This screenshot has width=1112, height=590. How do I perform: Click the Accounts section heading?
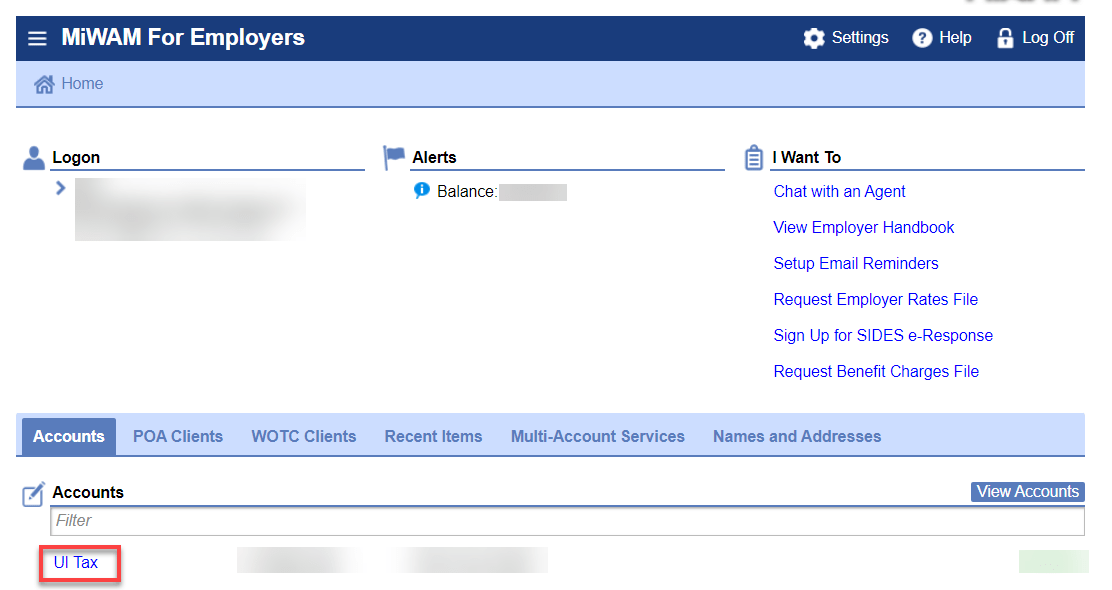coord(88,493)
